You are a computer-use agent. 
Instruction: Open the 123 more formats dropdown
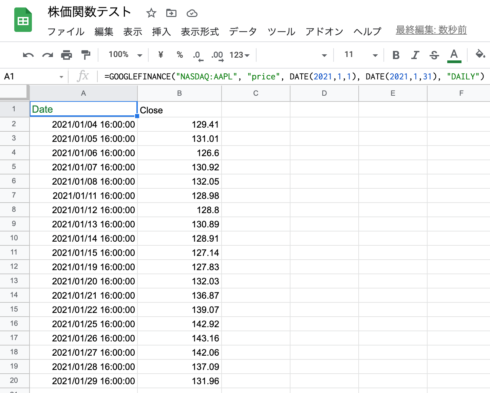(239, 55)
